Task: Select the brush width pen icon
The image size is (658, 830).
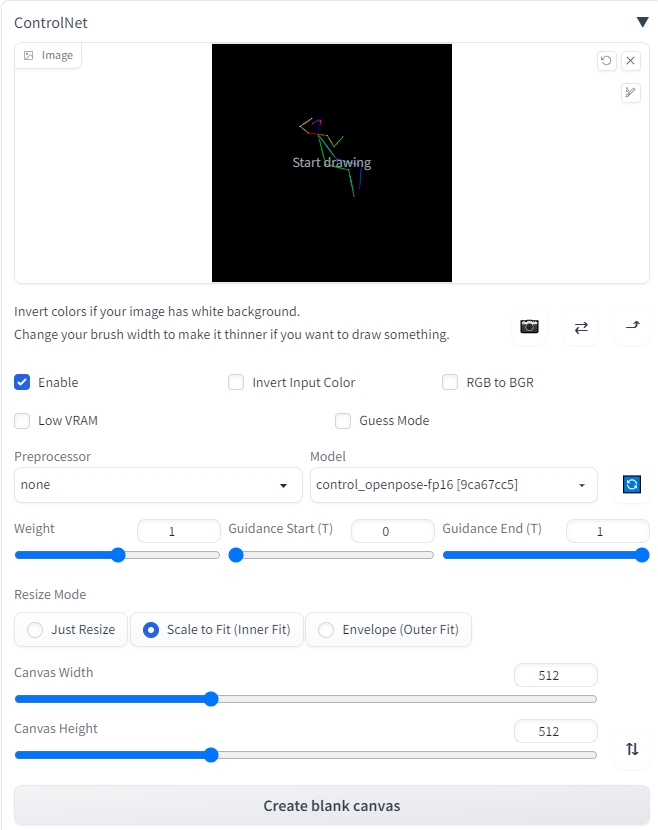Action: click(x=630, y=93)
